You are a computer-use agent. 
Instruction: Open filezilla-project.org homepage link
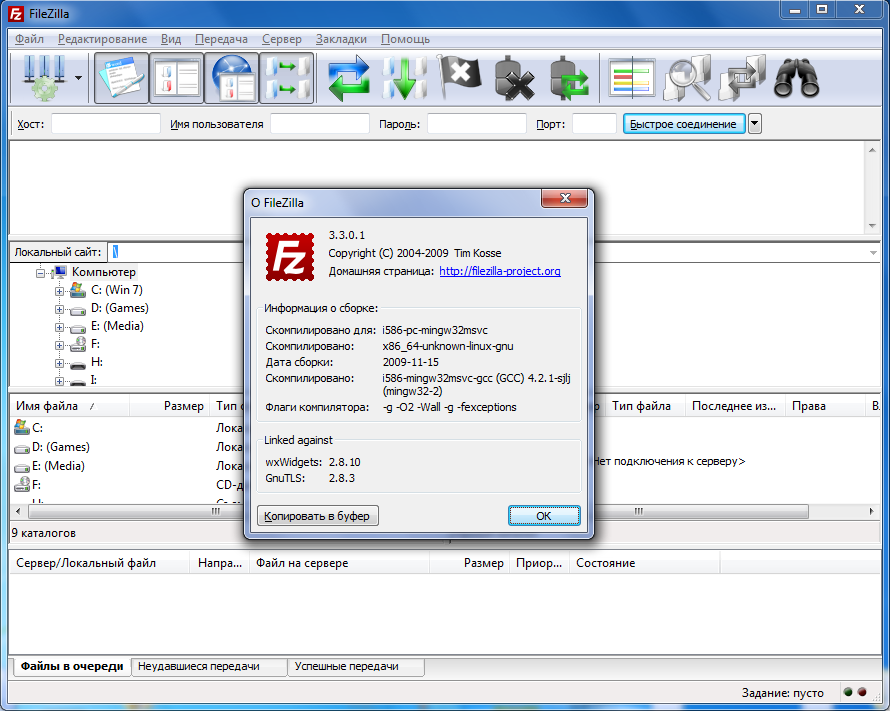point(499,271)
